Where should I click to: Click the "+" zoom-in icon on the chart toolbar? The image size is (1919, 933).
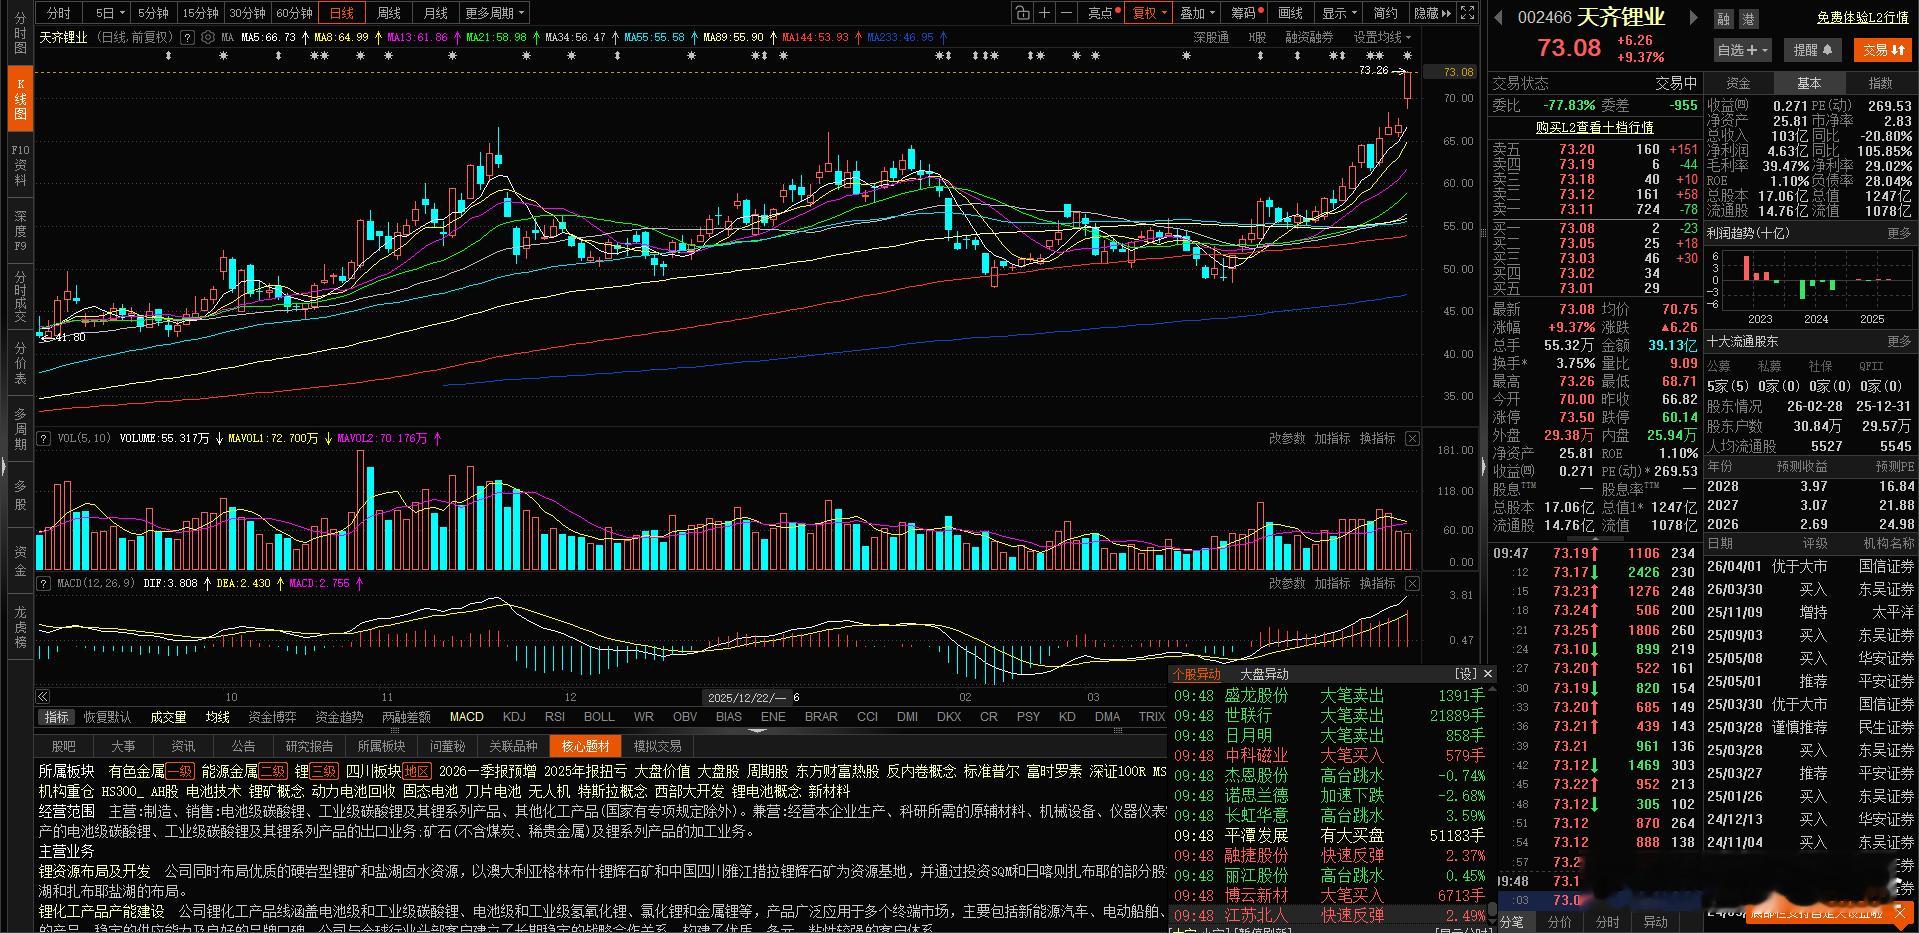click(x=1044, y=13)
